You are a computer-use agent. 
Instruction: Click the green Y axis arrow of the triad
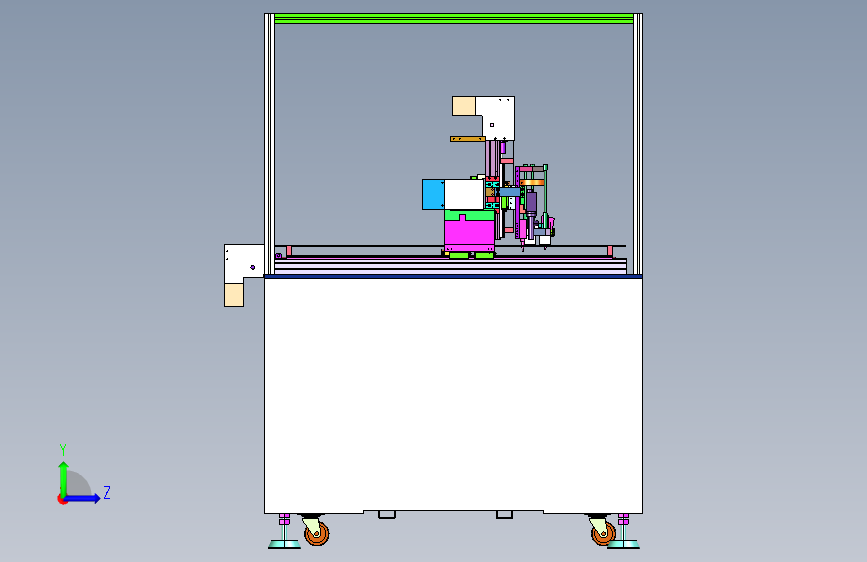point(64,478)
